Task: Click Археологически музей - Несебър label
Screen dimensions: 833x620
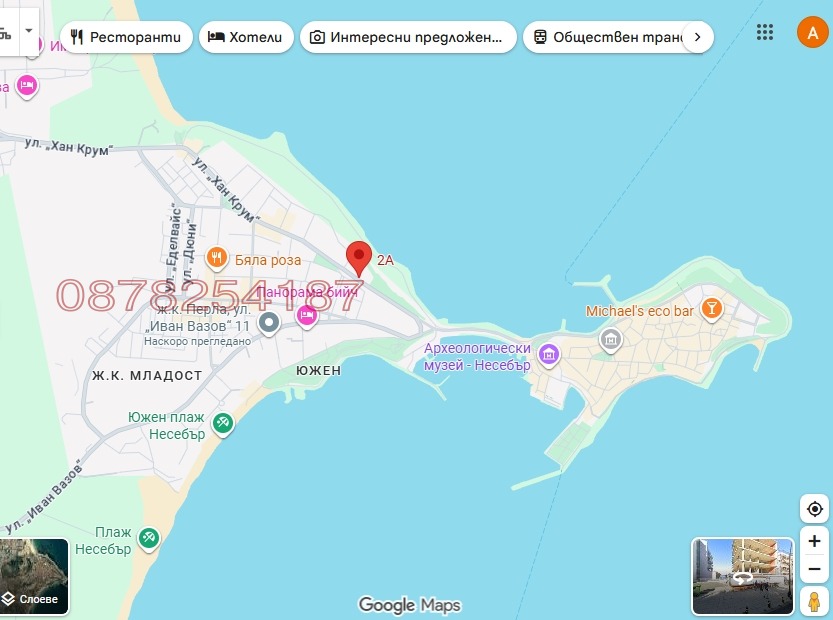Action: click(x=477, y=356)
